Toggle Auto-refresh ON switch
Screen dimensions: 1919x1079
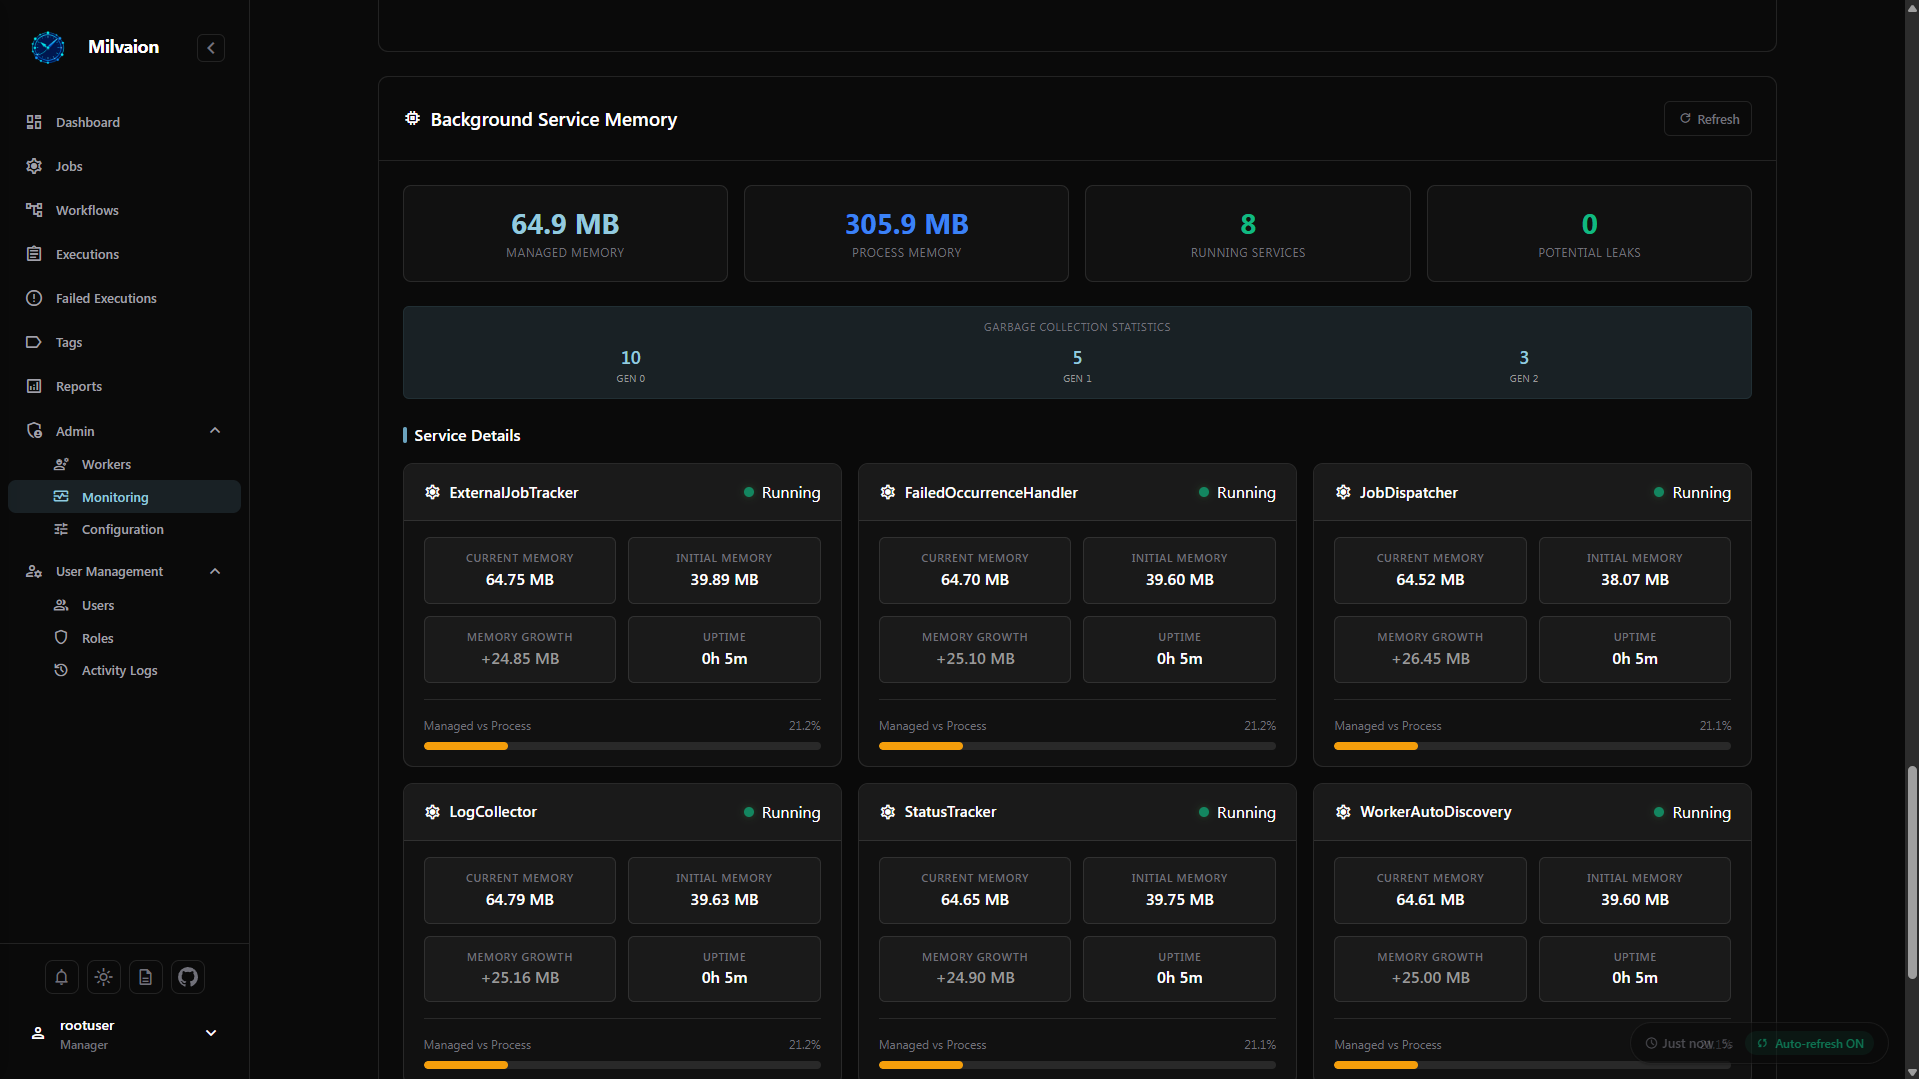point(1810,1043)
